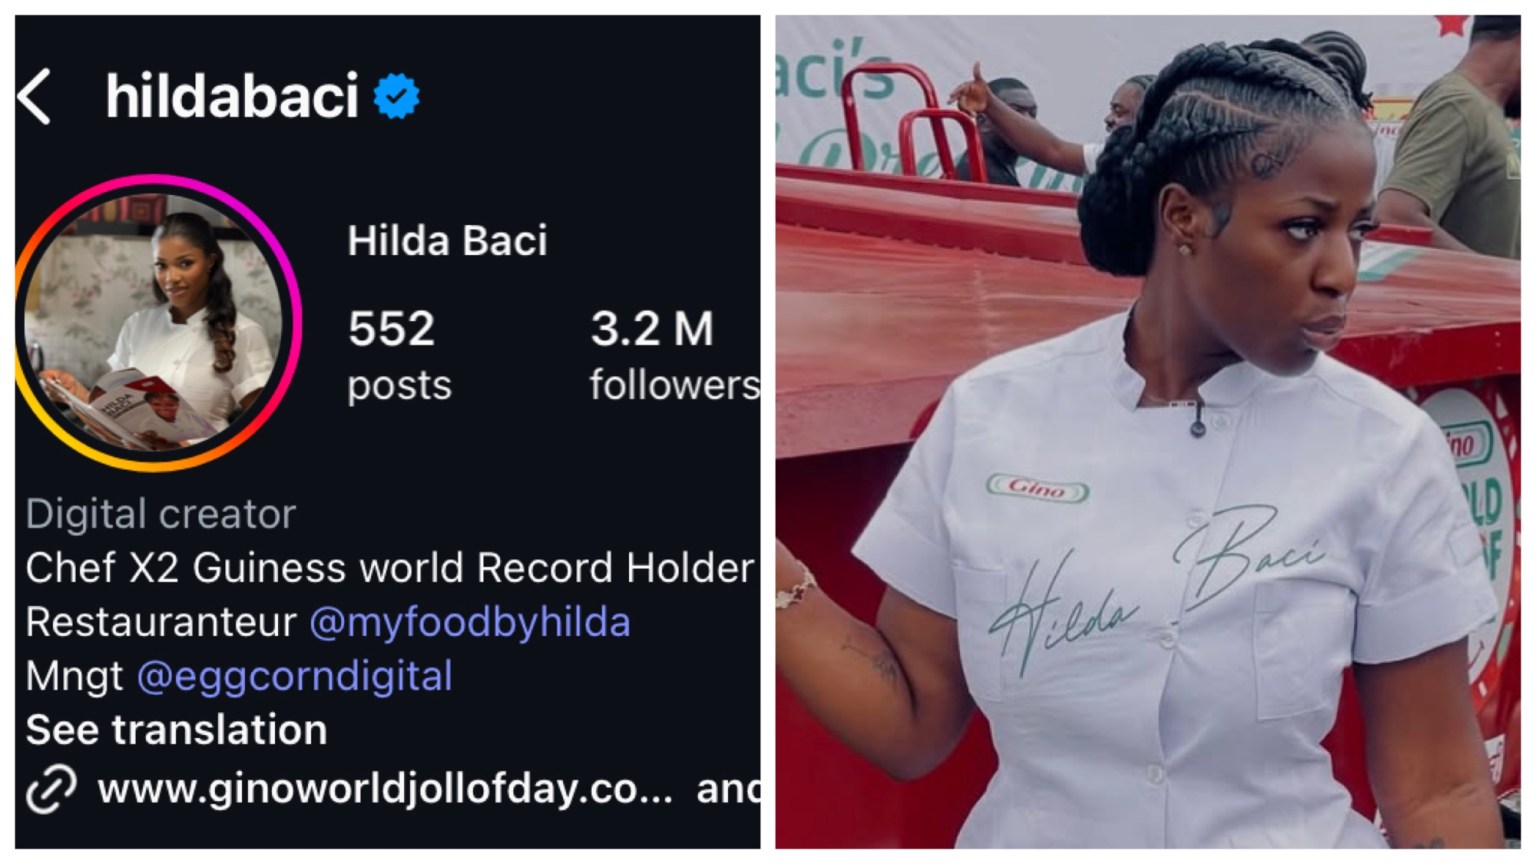Screen dimensions: 1536x864
Task: Tap the back arrow icon
Action: [x=34, y=97]
